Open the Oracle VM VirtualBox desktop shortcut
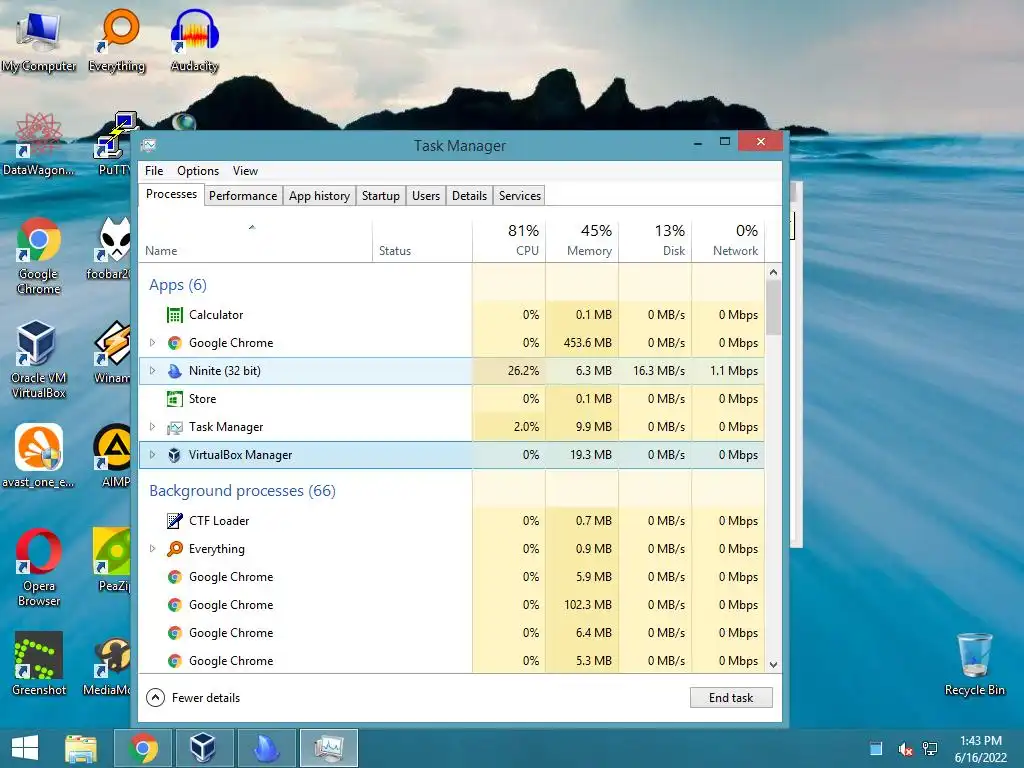 pyautogui.click(x=39, y=359)
